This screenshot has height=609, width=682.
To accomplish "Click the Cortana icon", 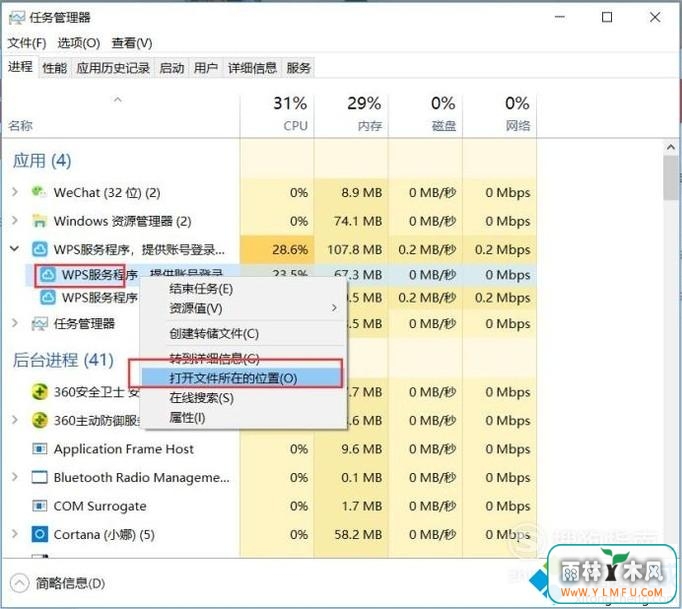I will point(40,534).
